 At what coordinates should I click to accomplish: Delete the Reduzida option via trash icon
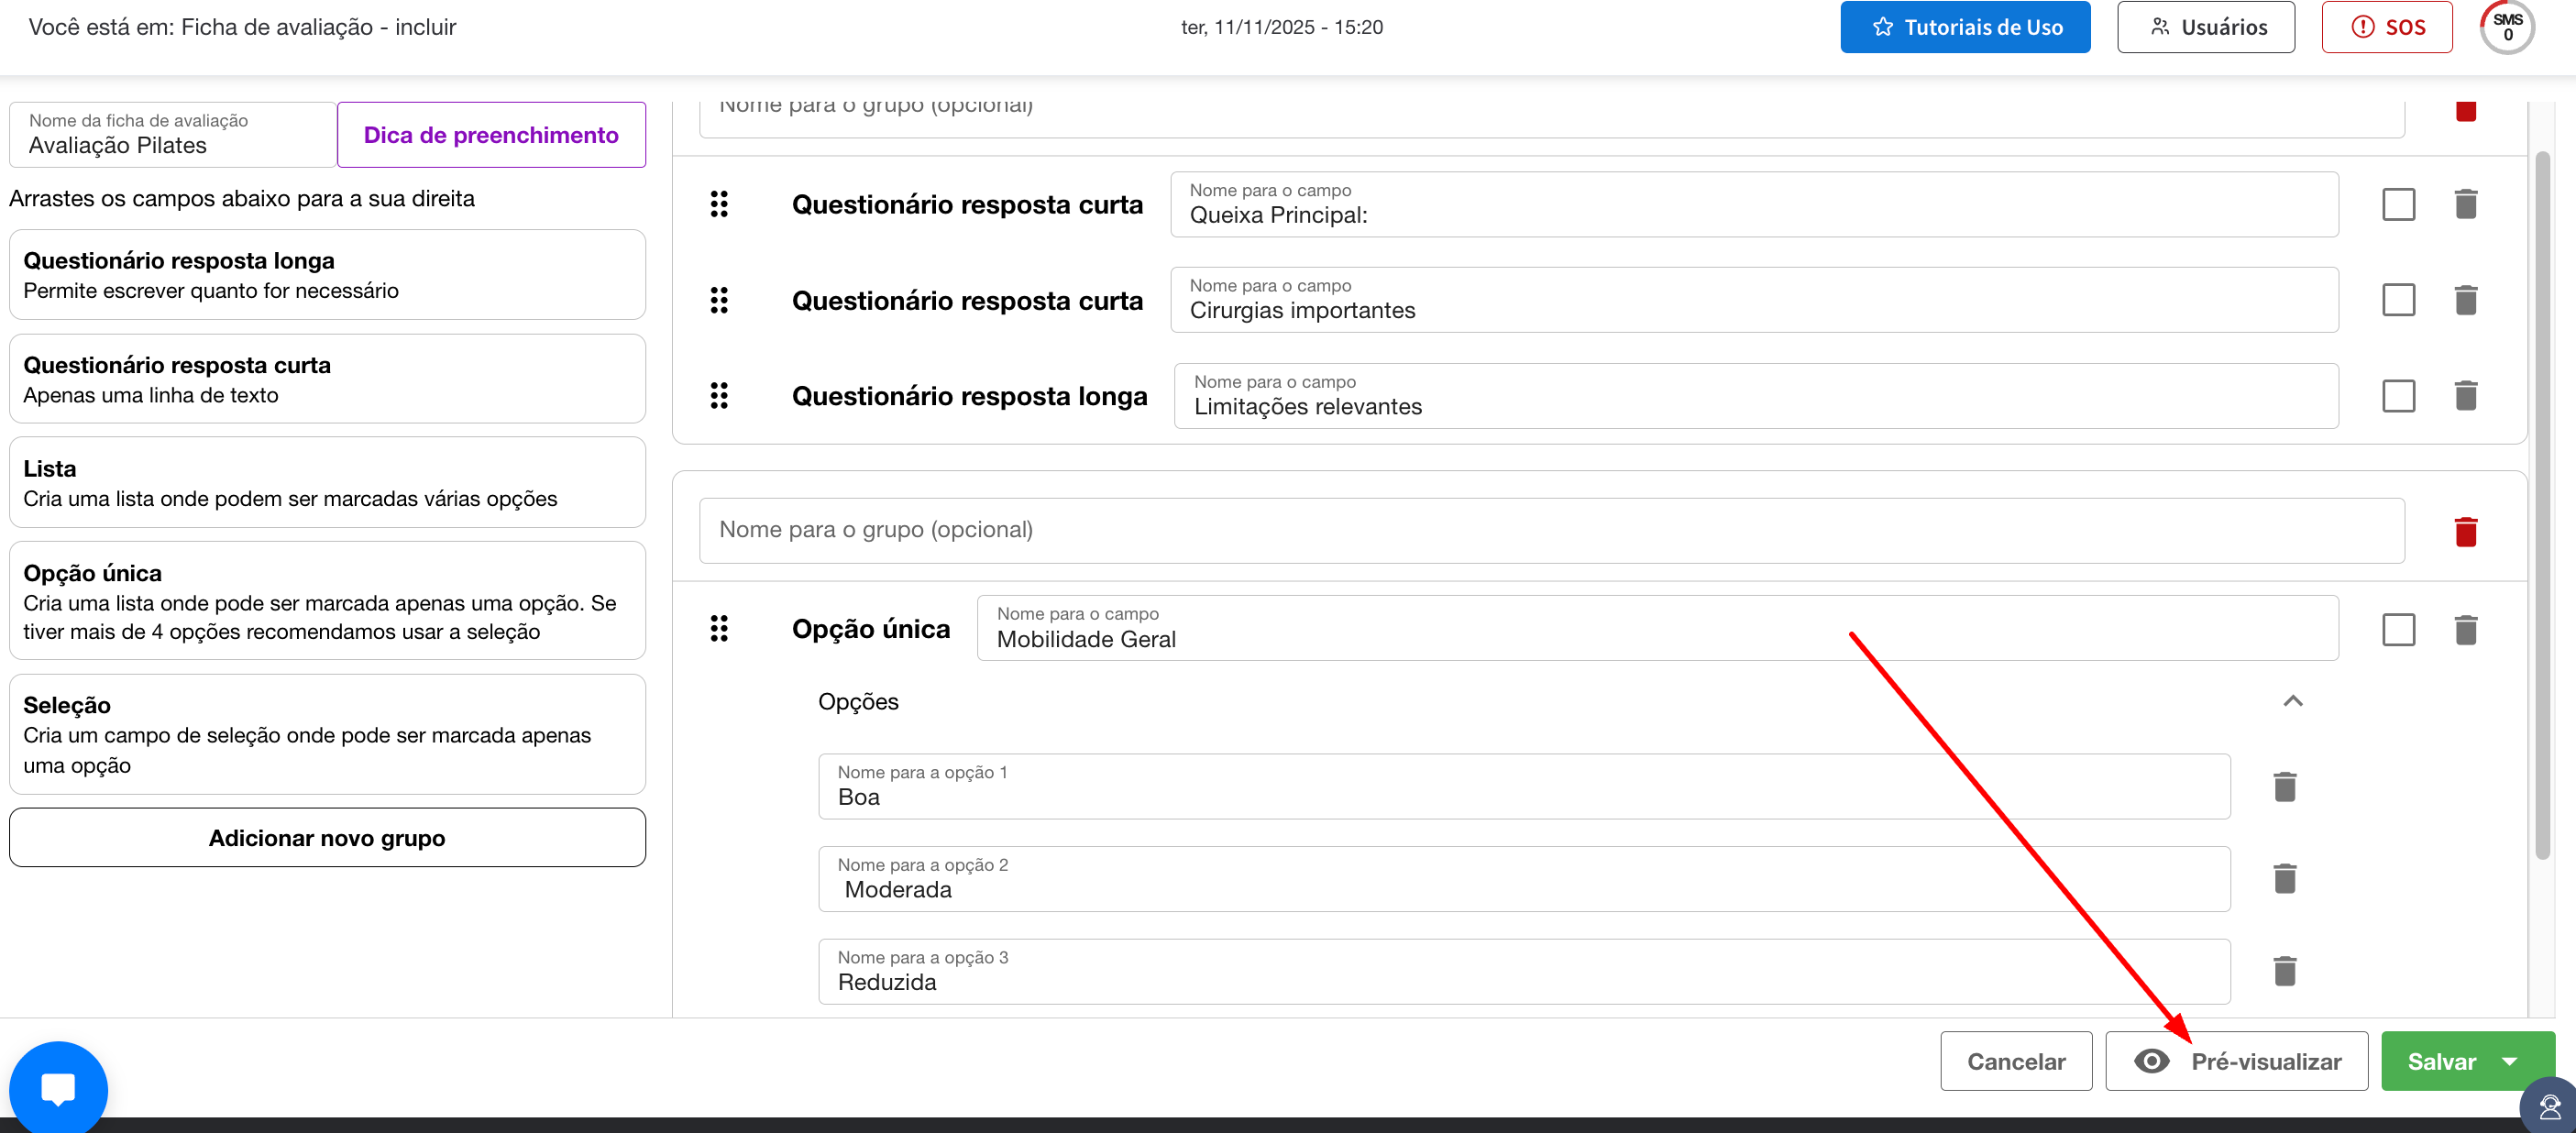[x=2284, y=971]
